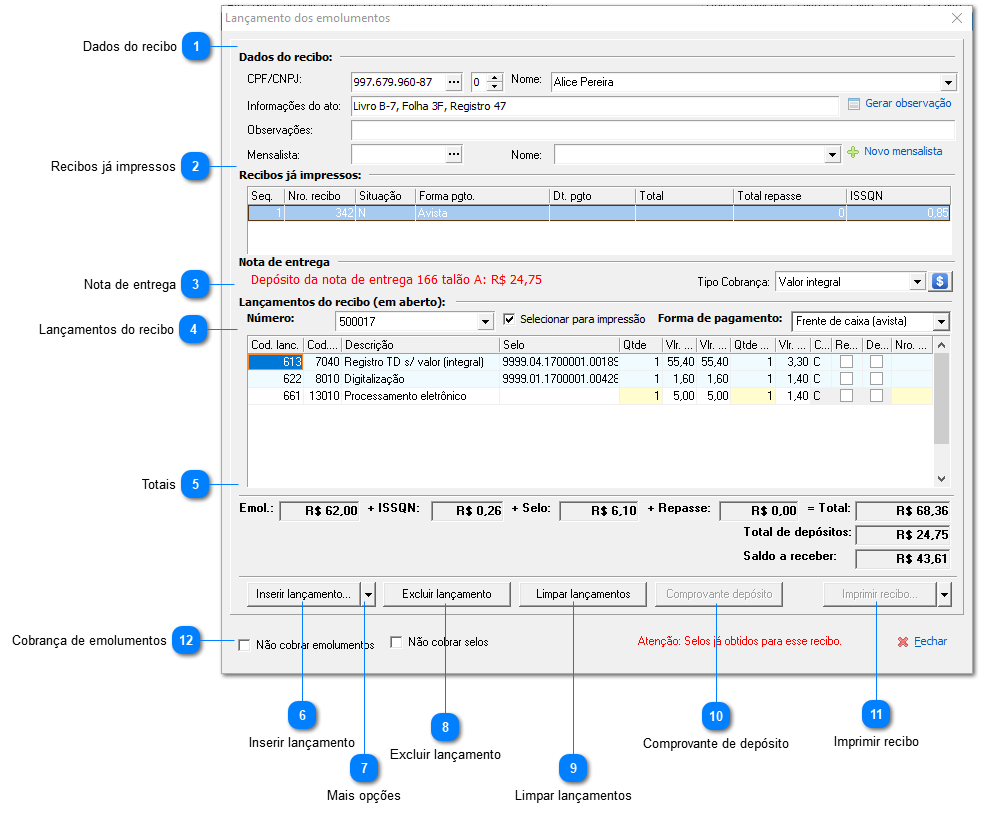Click blue dollar sign charge button
The image size is (983, 819).
[940, 282]
